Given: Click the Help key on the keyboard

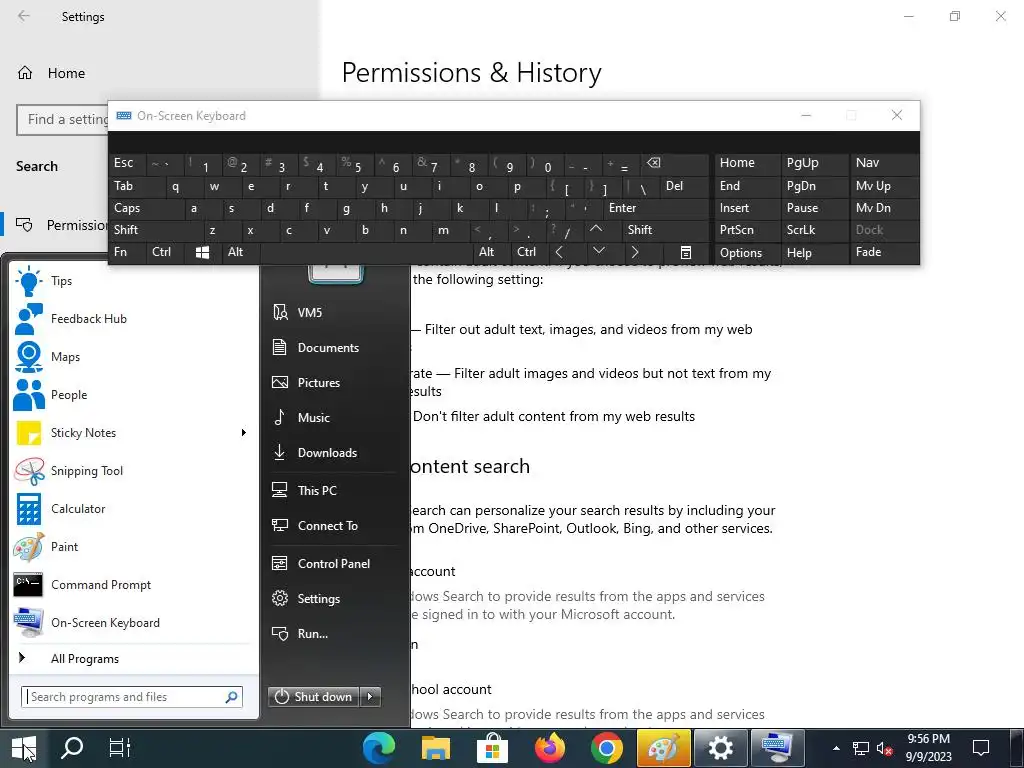Looking at the screenshot, I should (814, 253).
